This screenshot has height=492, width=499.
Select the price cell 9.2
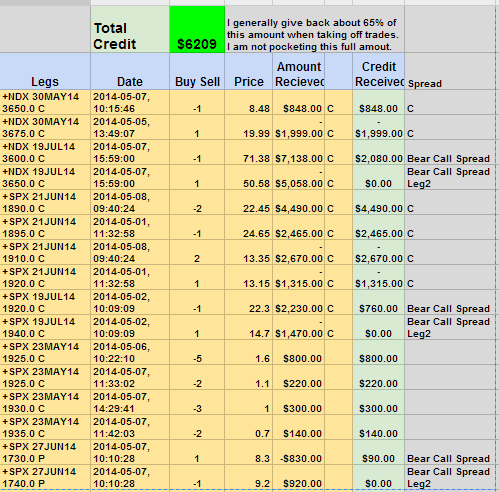249,477
